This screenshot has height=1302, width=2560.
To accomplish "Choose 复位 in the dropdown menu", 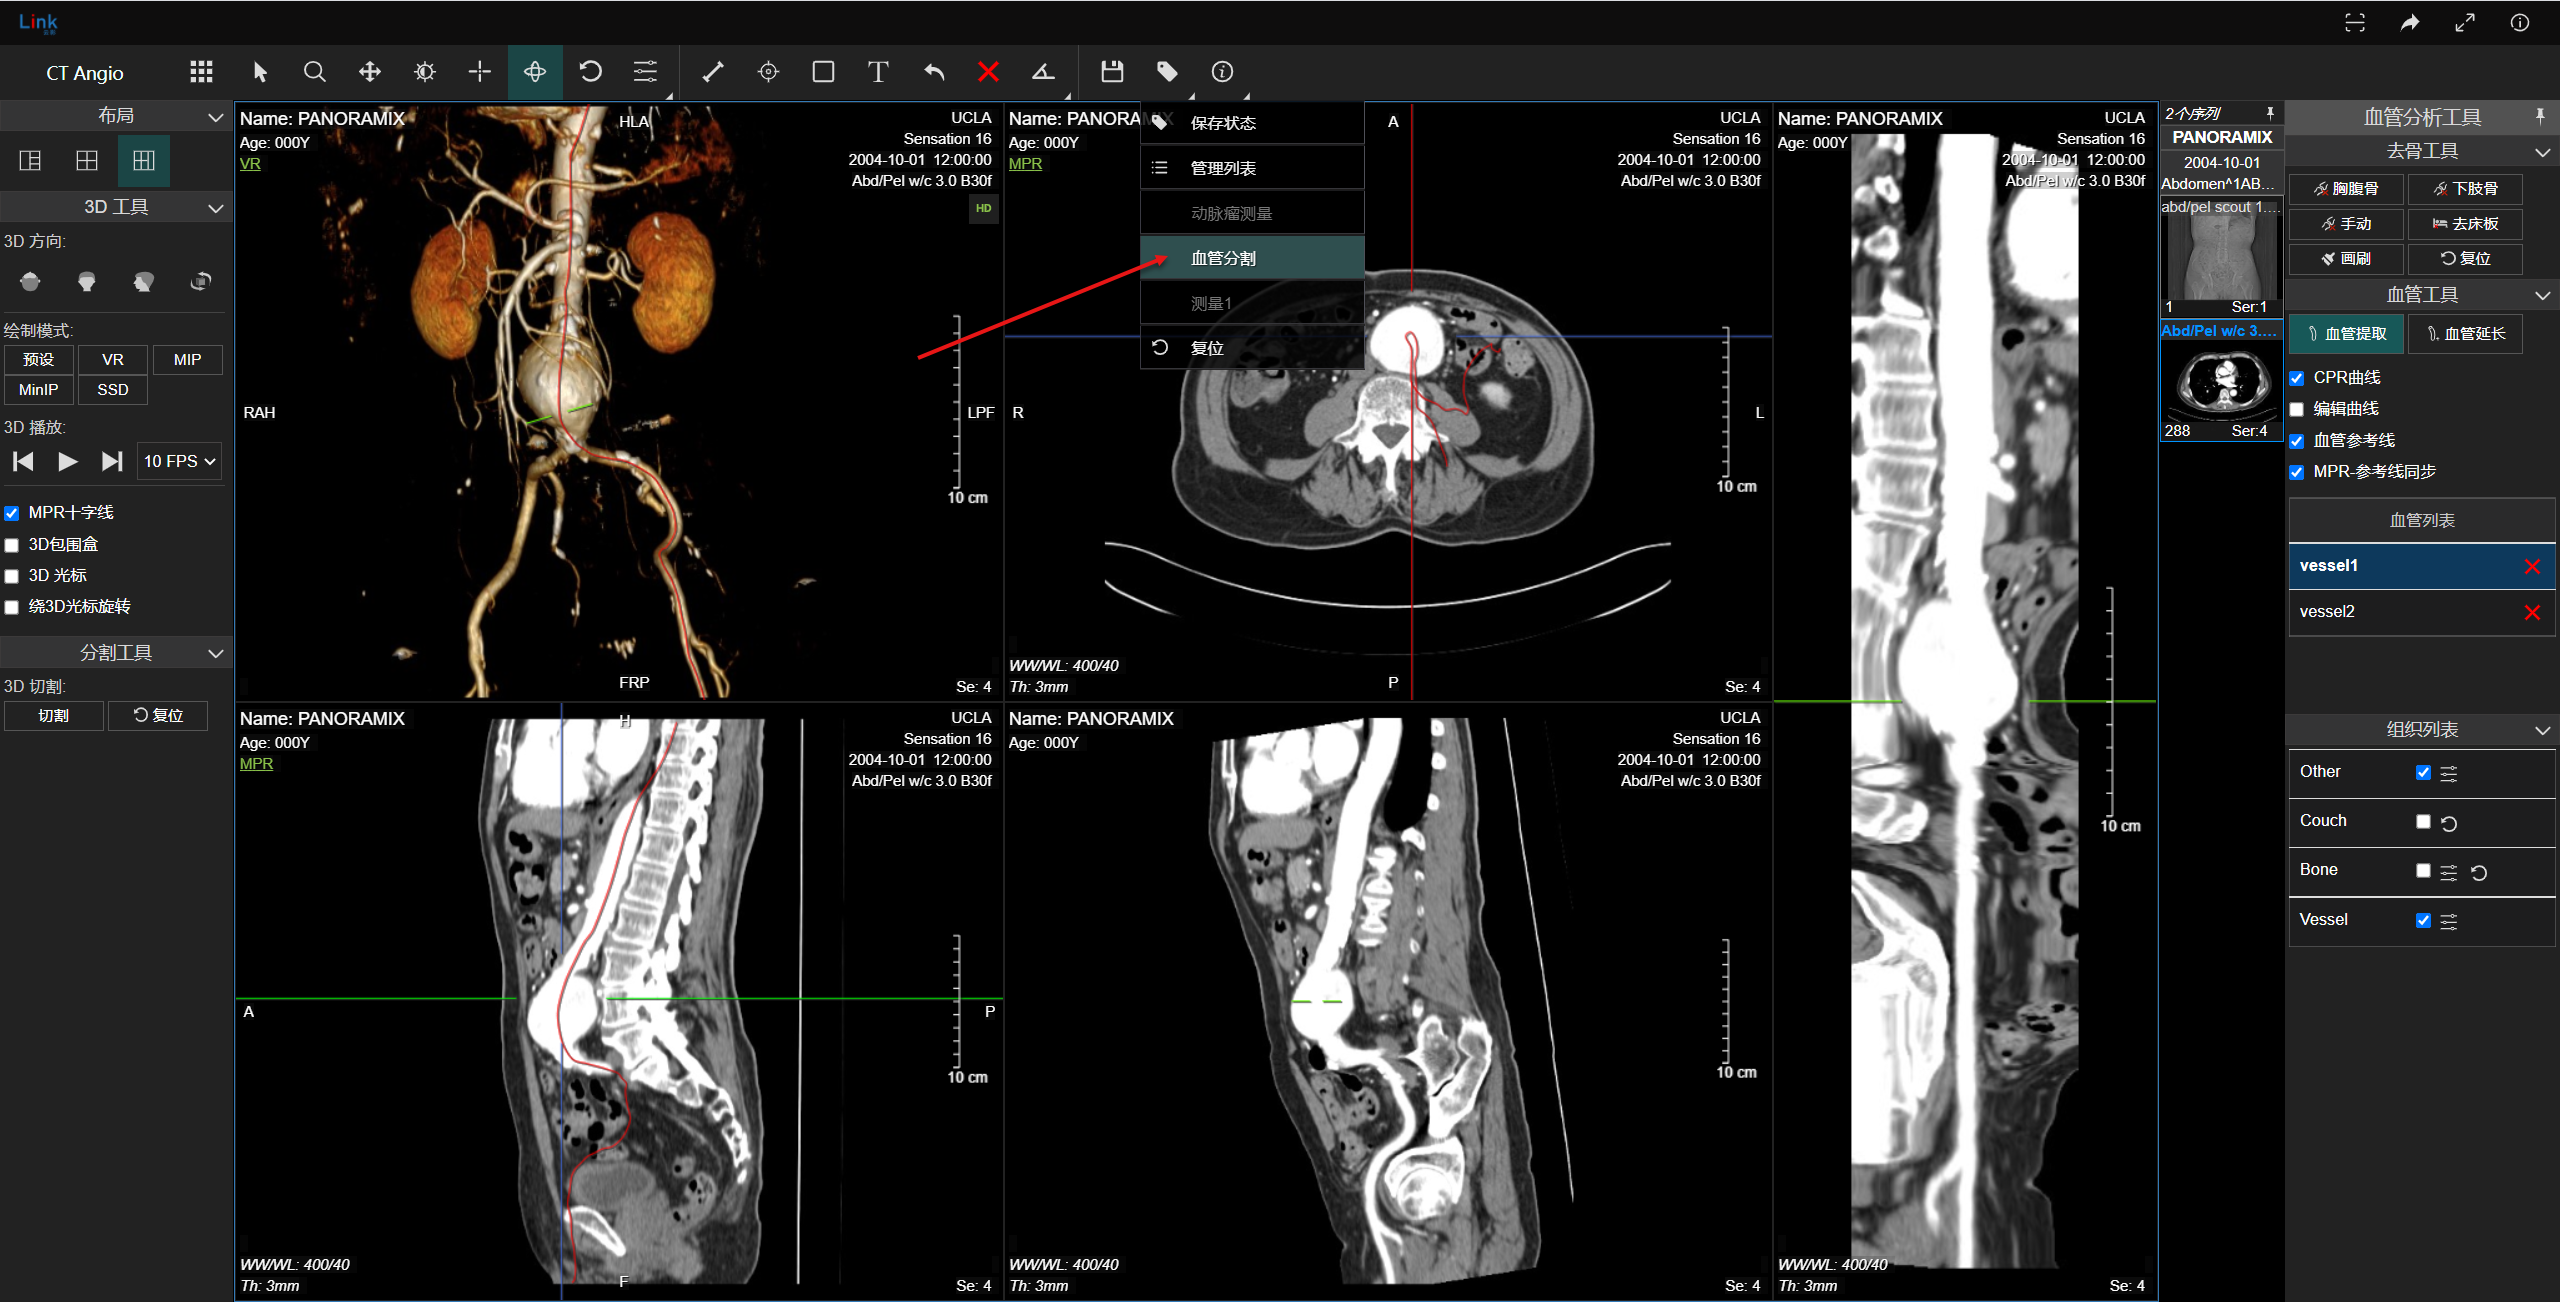I will pyautogui.click(x=1252, y=348).
